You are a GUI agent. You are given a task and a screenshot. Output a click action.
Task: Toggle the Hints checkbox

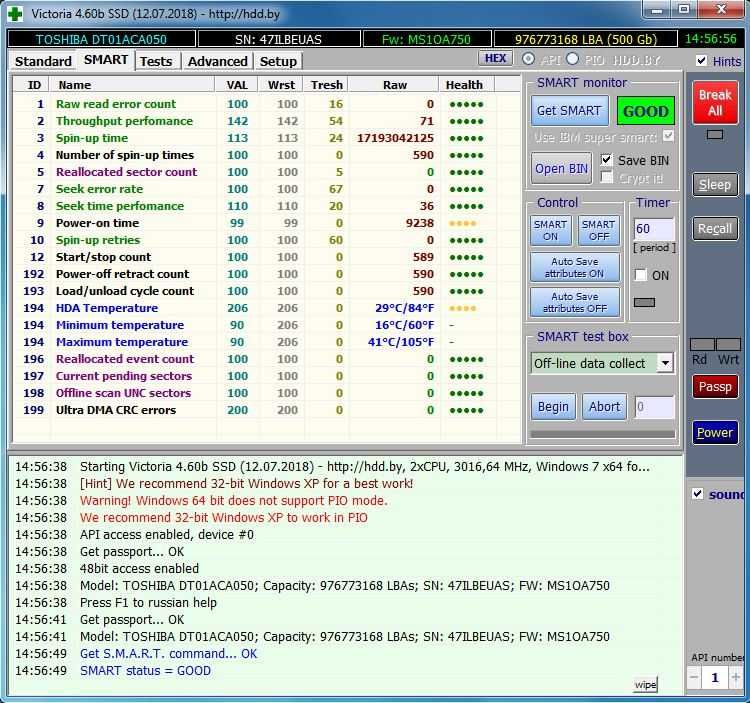click(701, 60)
